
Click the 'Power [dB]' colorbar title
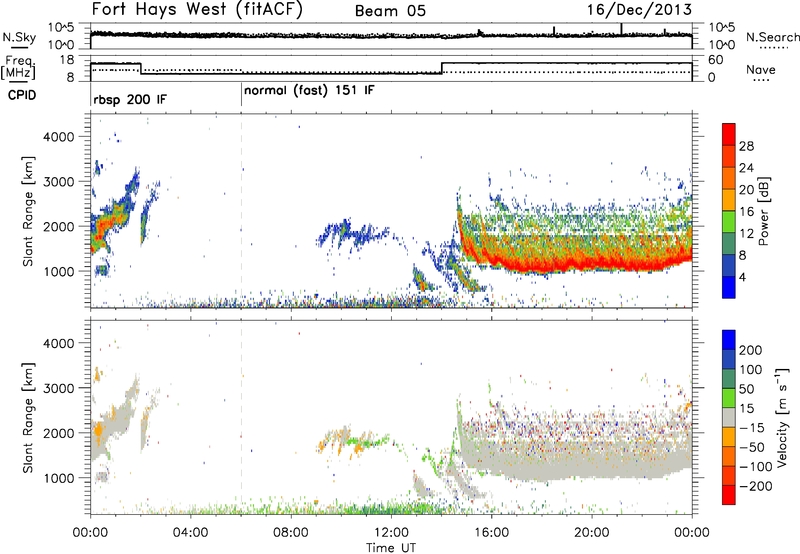point(764,211)
